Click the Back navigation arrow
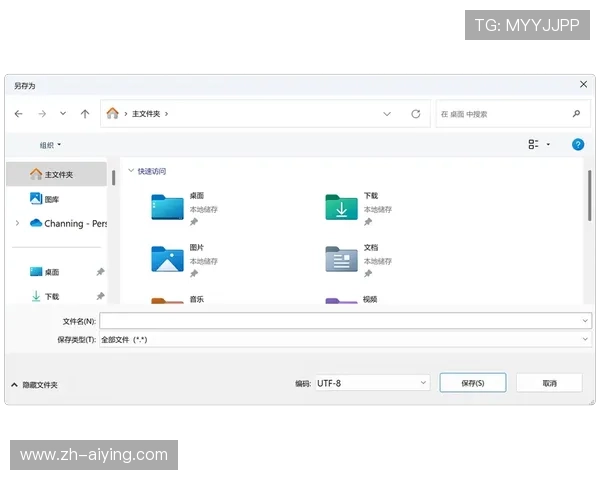Viewport: 600px width, 480px height. (19, 114)
